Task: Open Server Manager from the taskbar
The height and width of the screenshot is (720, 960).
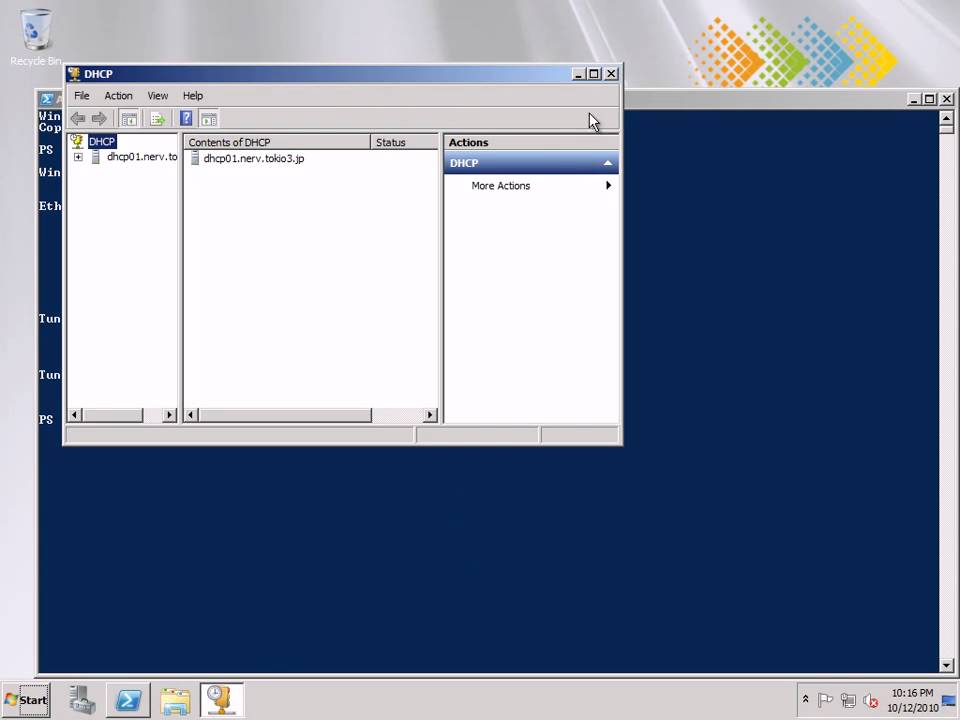Action: coord(82,700)
